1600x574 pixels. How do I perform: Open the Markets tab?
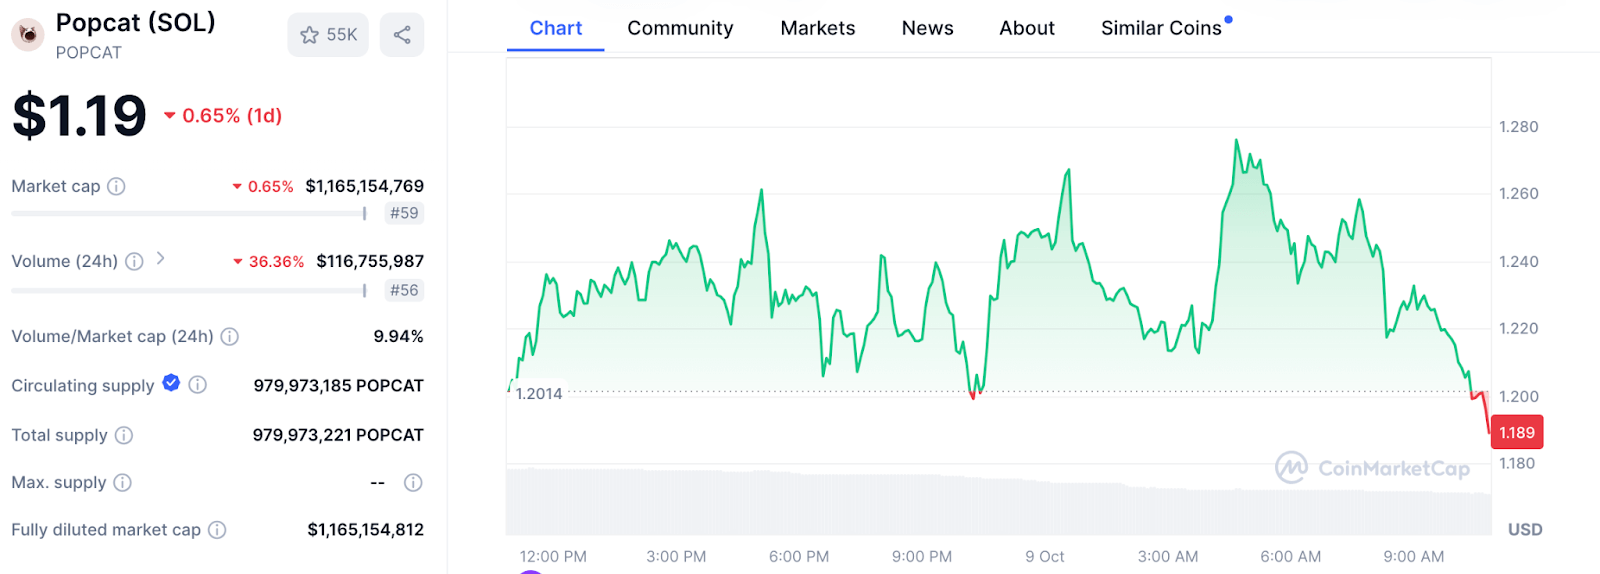click(x=818, y=28)
